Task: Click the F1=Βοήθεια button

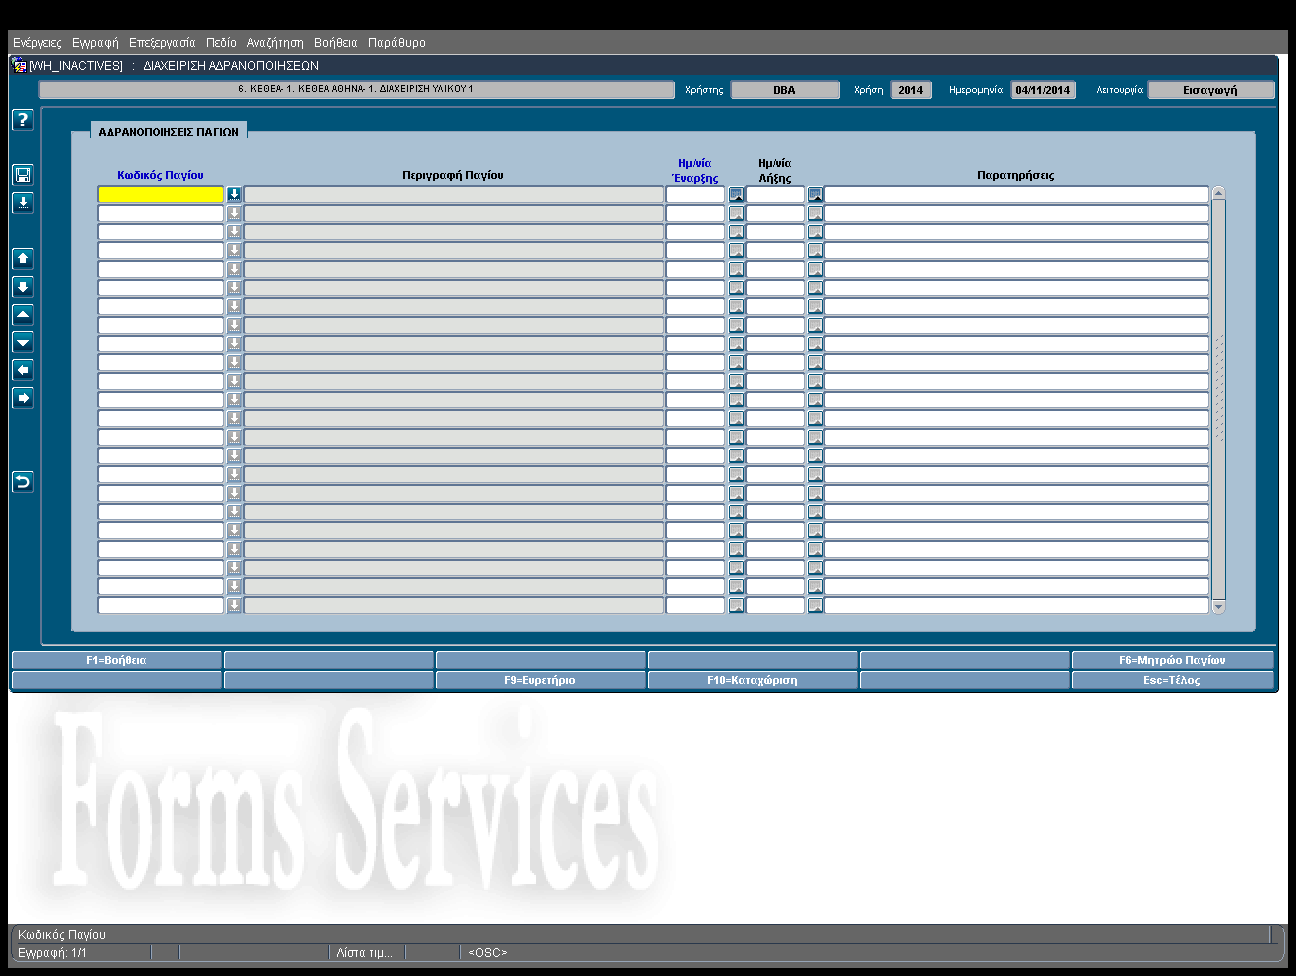Action: tap(116, 660)
